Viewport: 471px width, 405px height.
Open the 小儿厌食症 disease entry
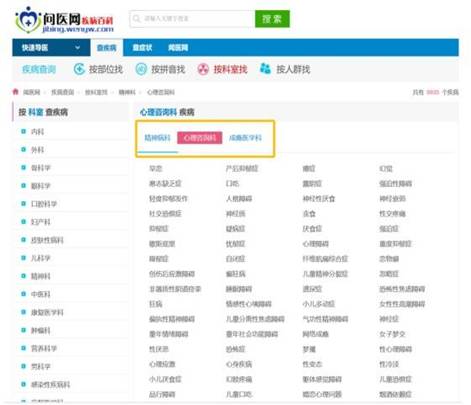[165, 379]
